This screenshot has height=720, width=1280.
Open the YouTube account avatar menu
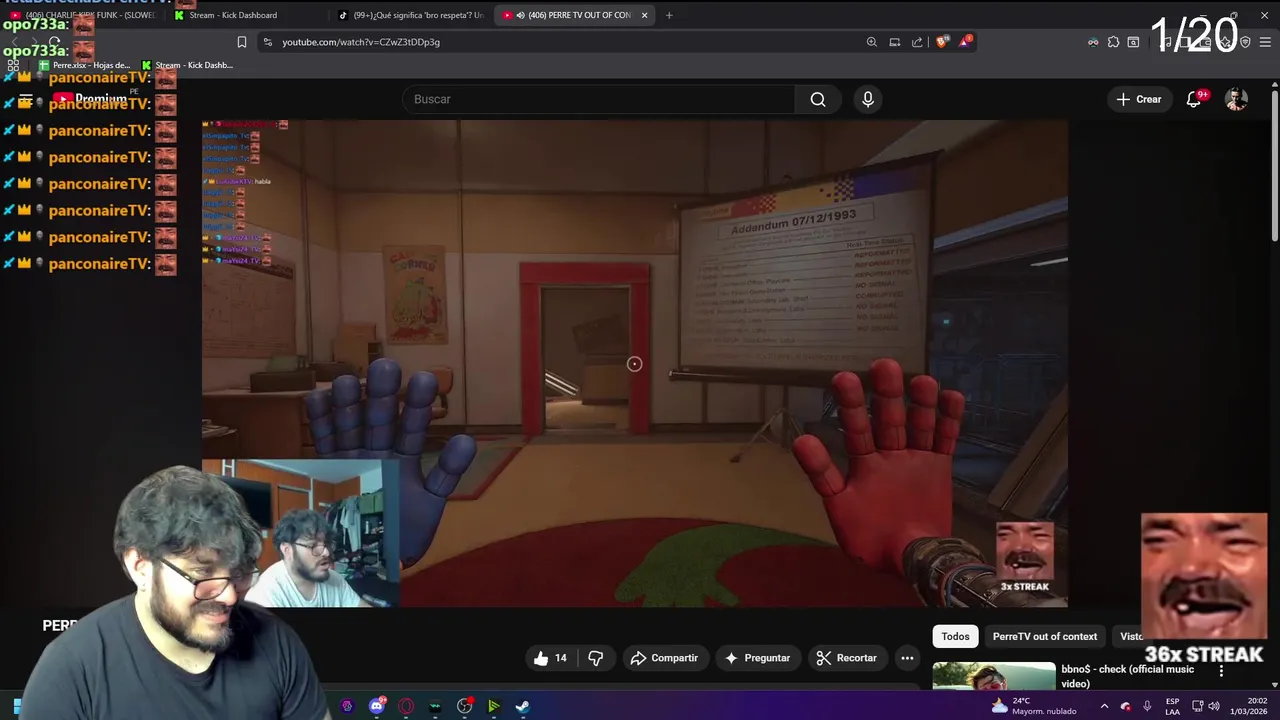click(x=1237, y=99)
